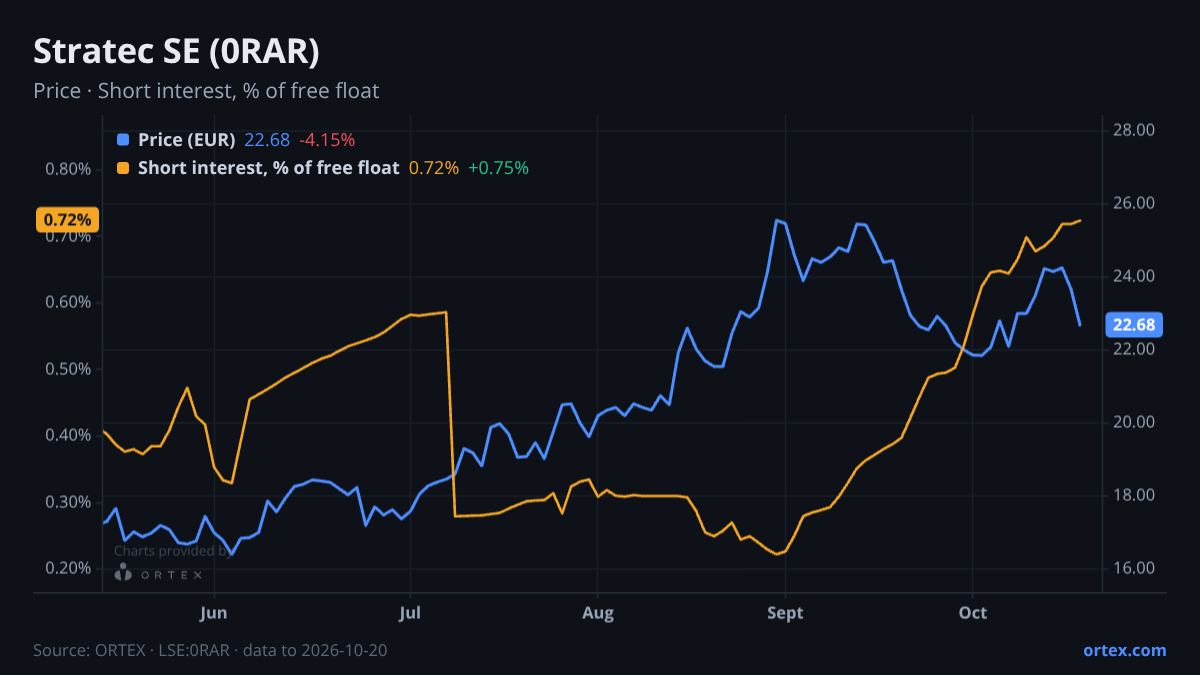This screenshot has height=675, width=1200.
Task: Click the 0.40% left axis label
Action: [x=68, y=435]
